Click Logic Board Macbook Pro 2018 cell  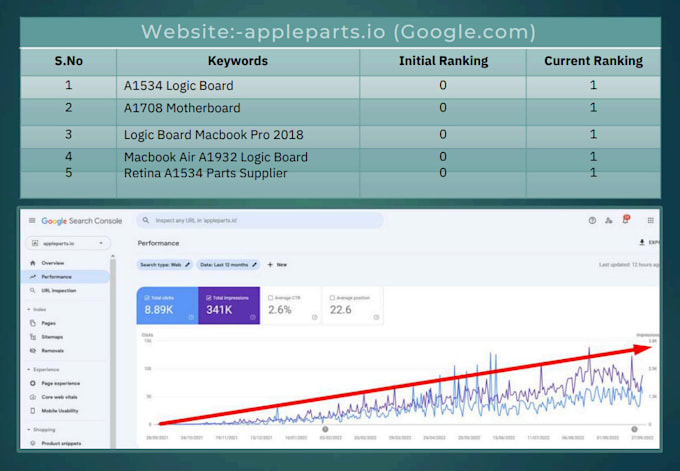coord(238,135)
